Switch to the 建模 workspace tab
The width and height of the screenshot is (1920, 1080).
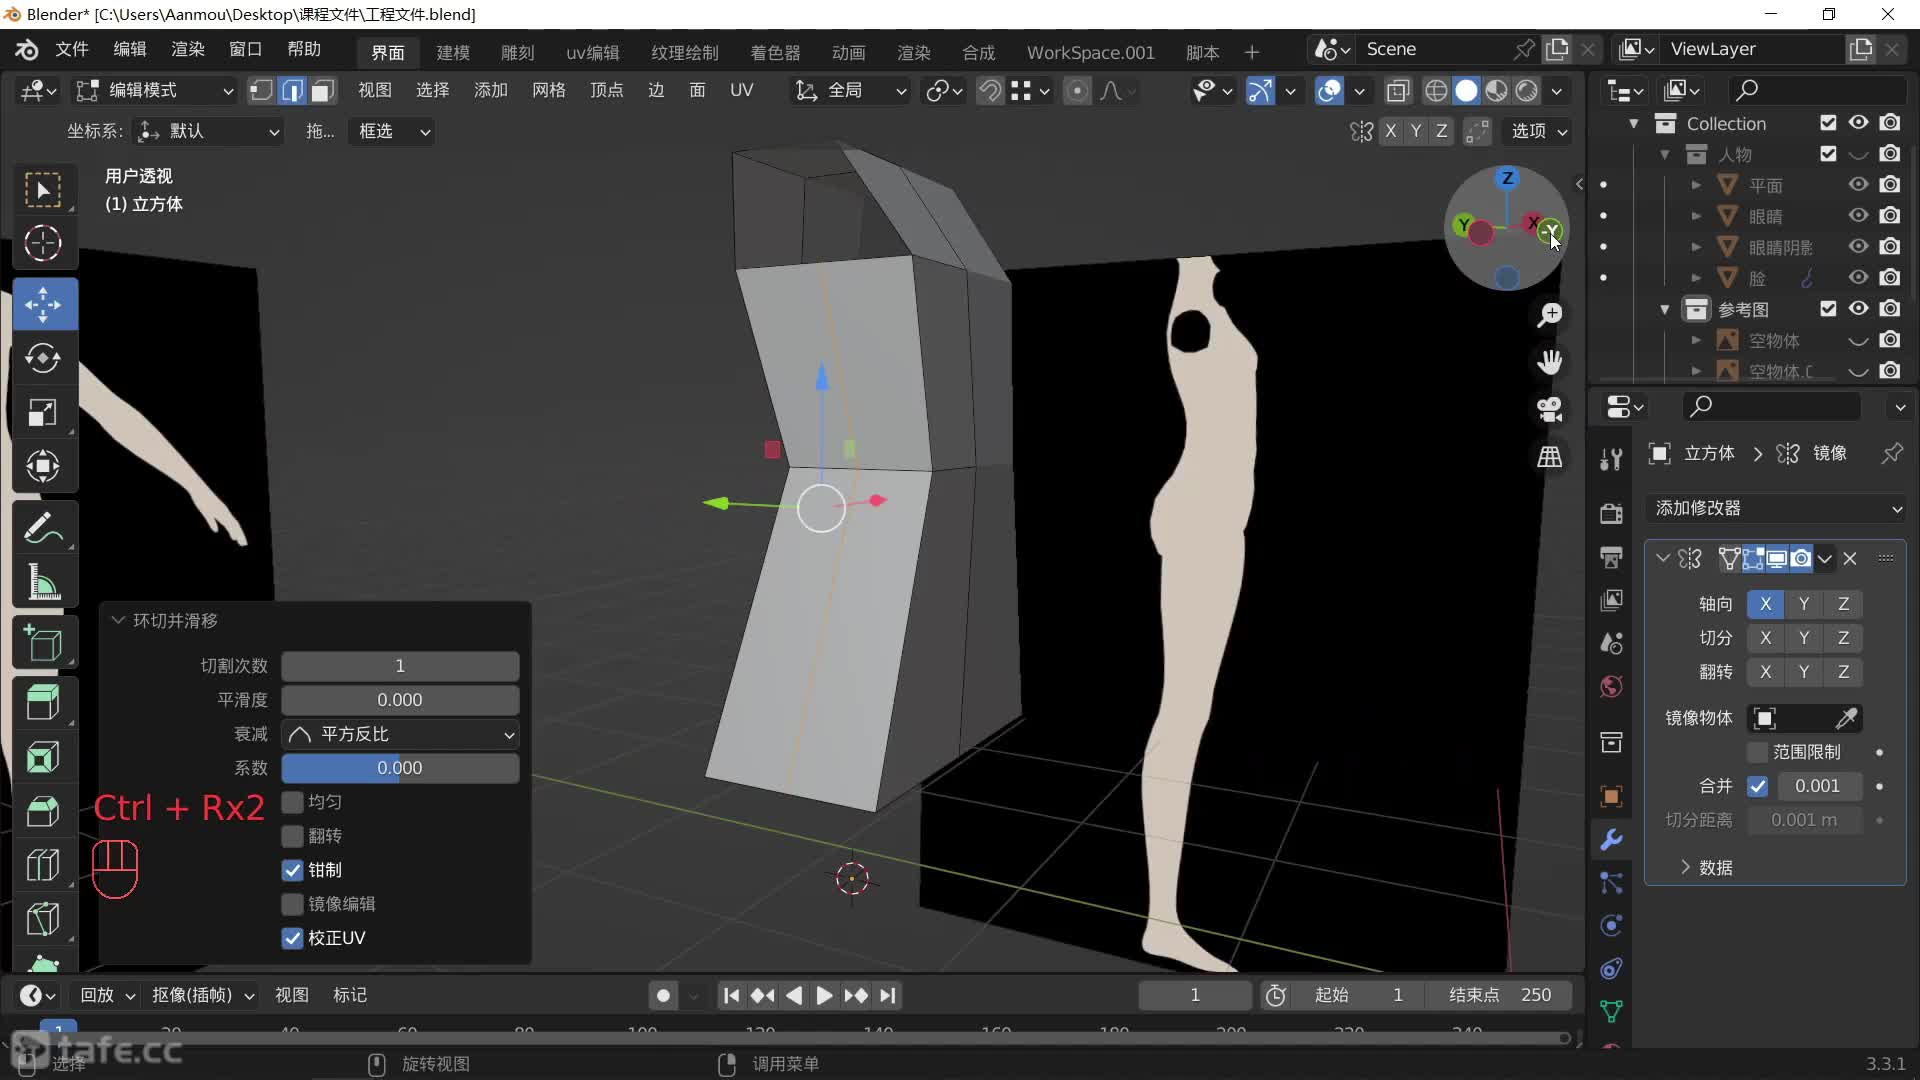tap(453, 52)
